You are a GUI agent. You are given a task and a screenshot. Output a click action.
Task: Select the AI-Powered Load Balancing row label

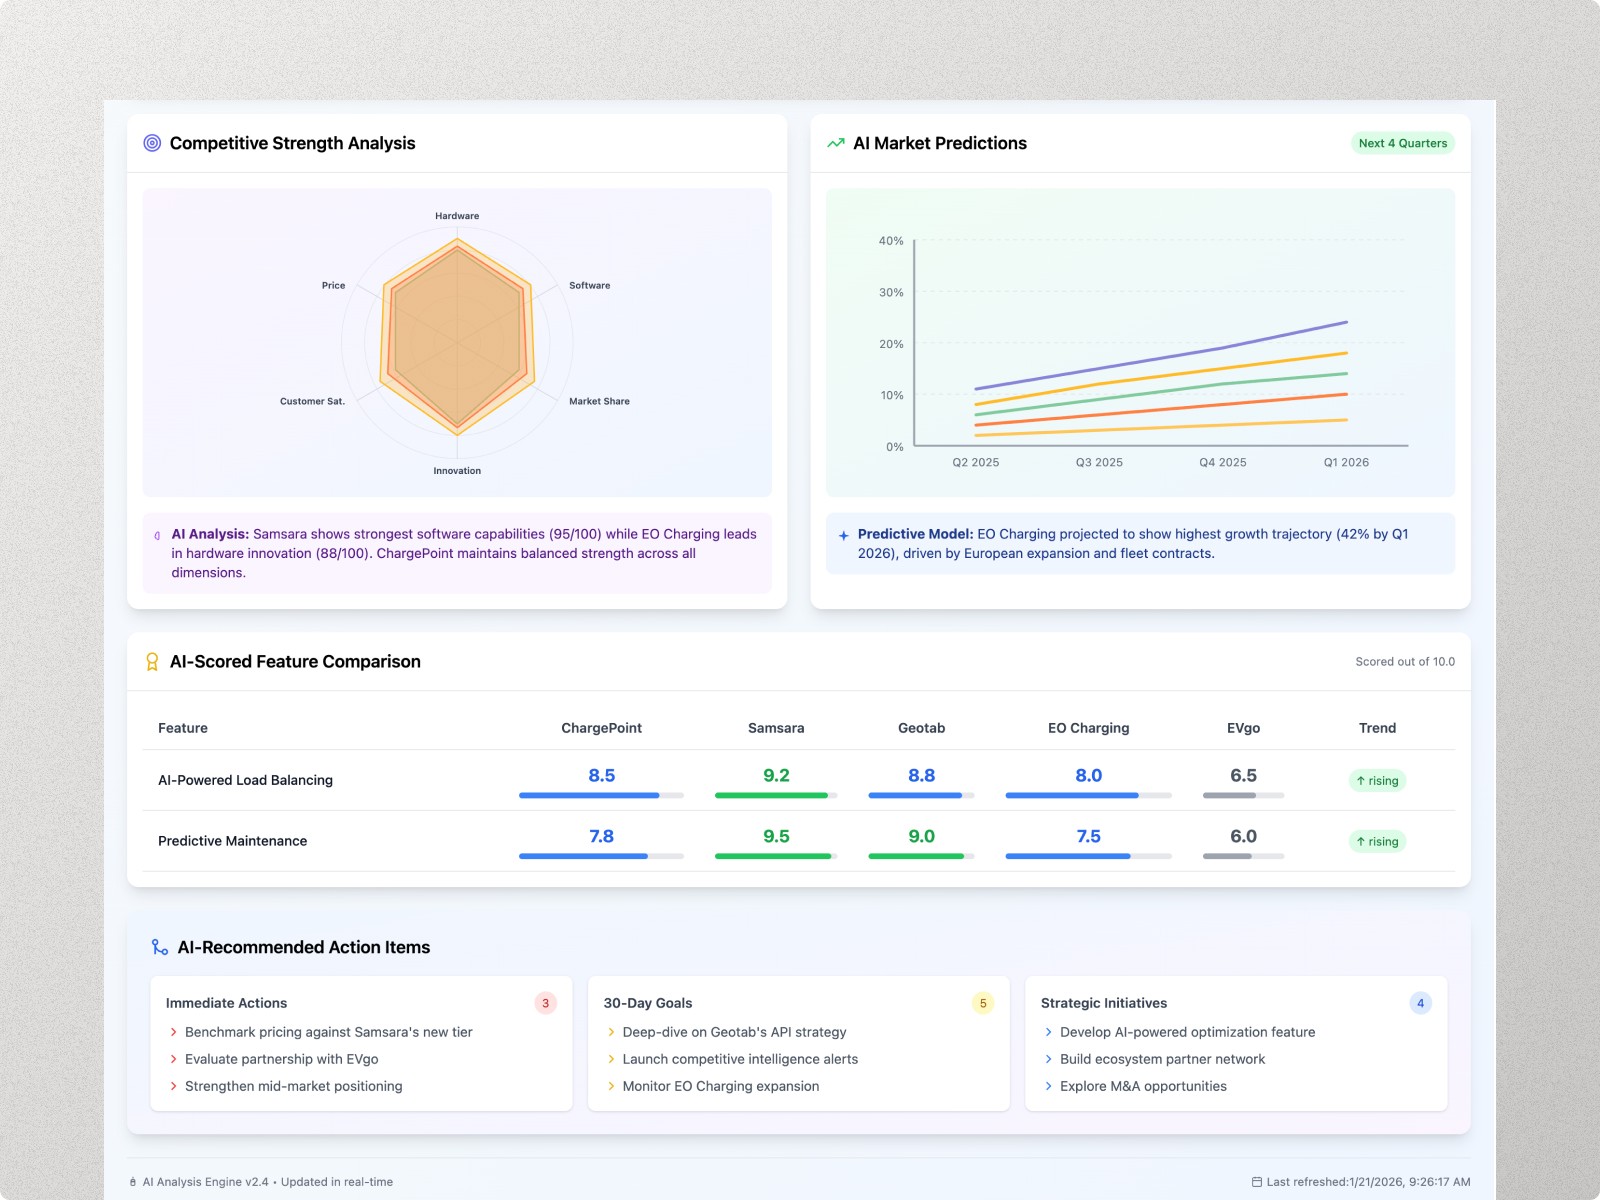tap(245, 780)
